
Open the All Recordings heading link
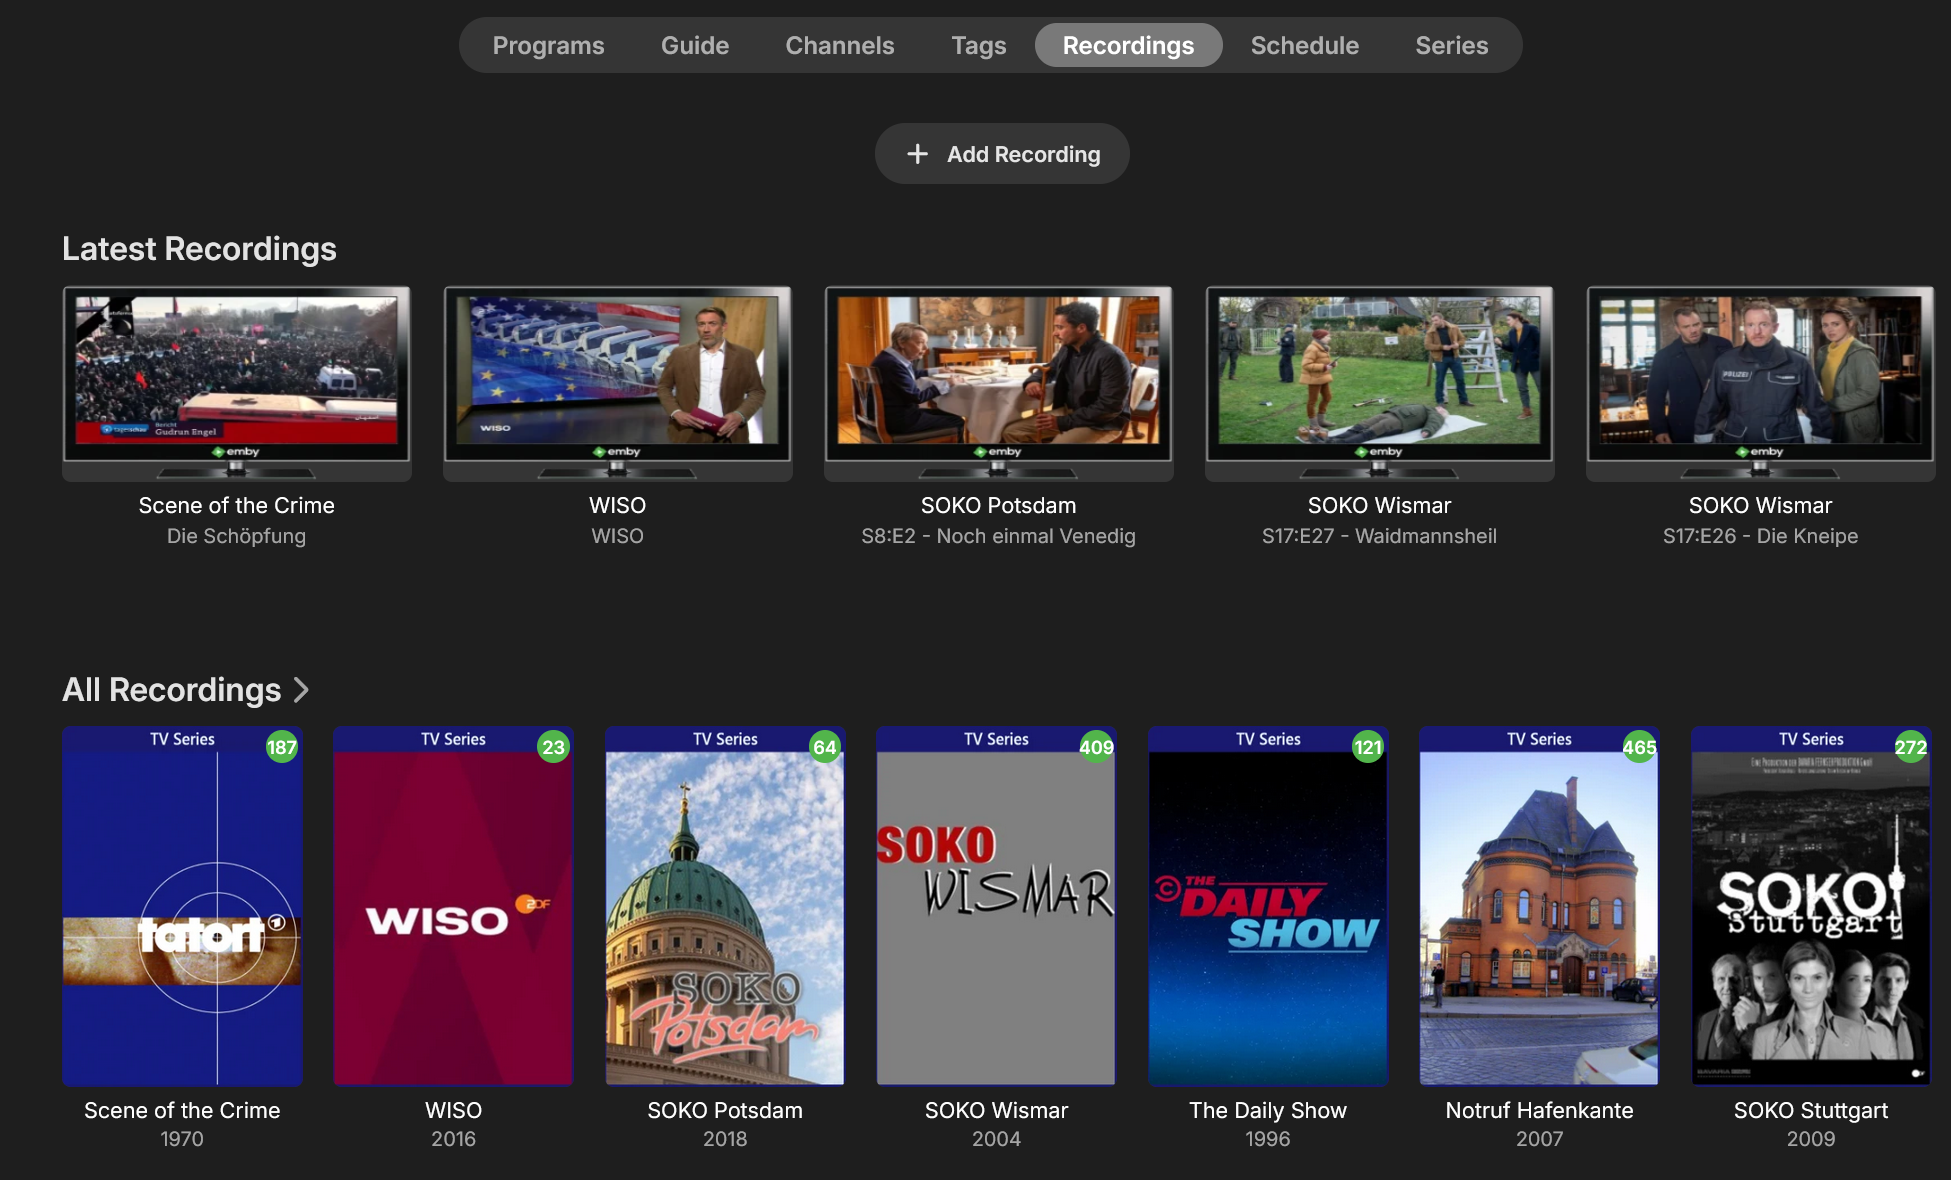(171, 690)
